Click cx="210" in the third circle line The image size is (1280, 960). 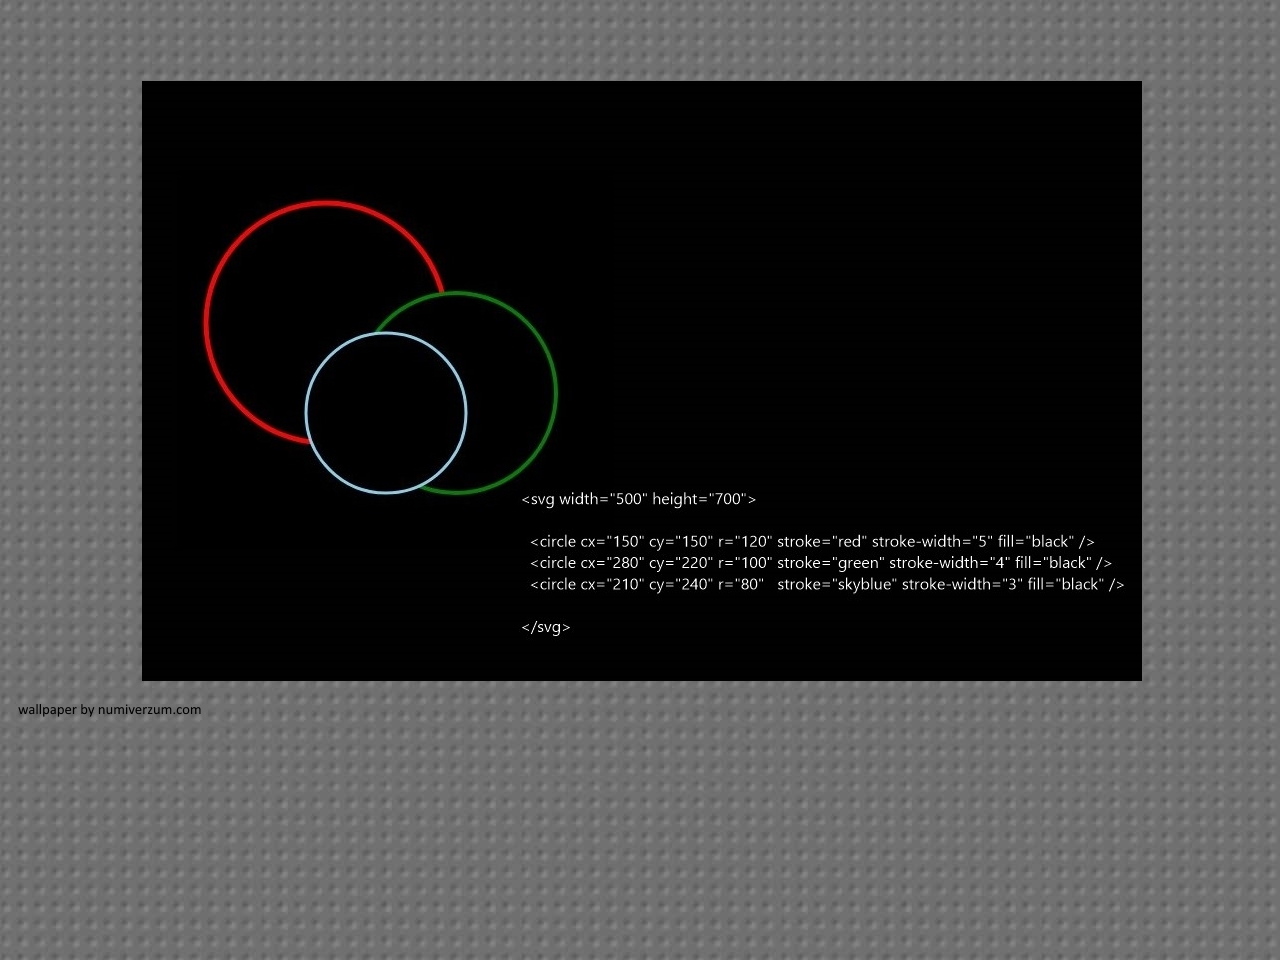pos(612,585)
